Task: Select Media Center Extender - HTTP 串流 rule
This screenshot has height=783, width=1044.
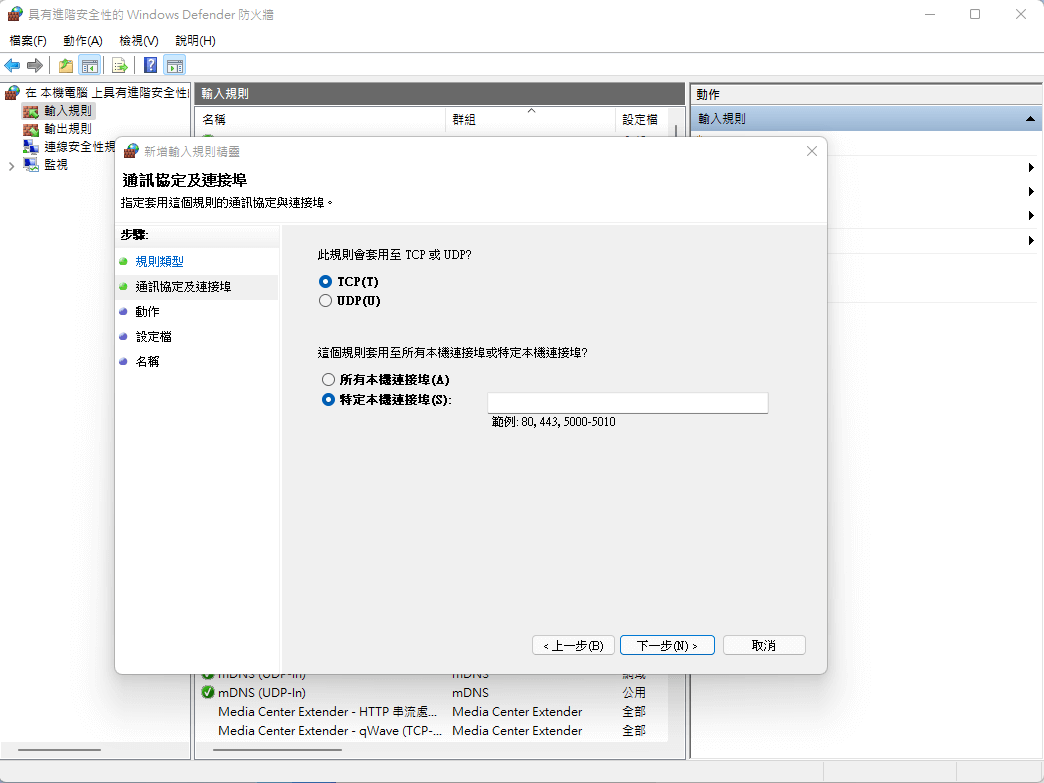Action: [x=433, y=712]
